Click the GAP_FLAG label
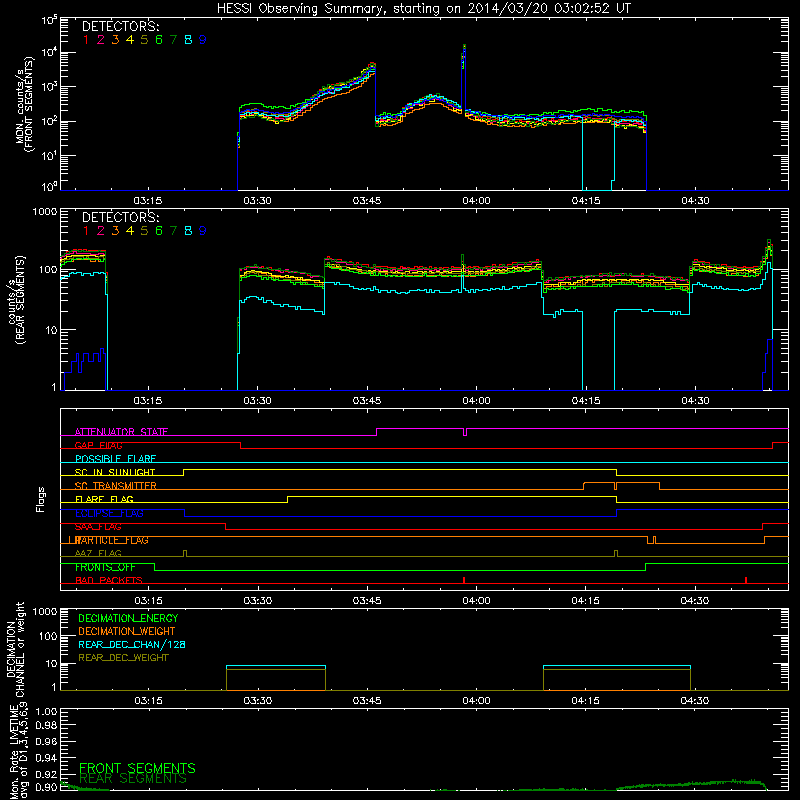Viewport: 800px width, 800px height. click(x=98, y=445)
